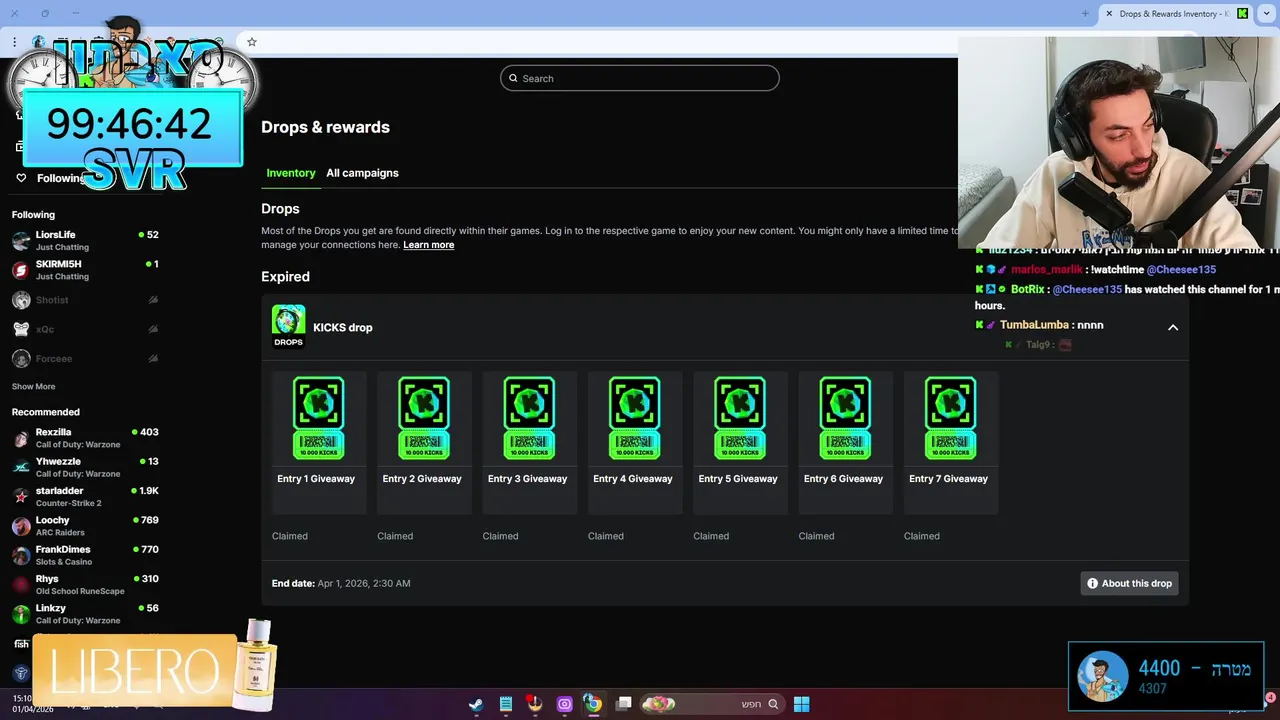Open Yhwezzle channel avatar
Image resolution: width=1280 pixels, height=720 pixels.
[x=21, y=467]
